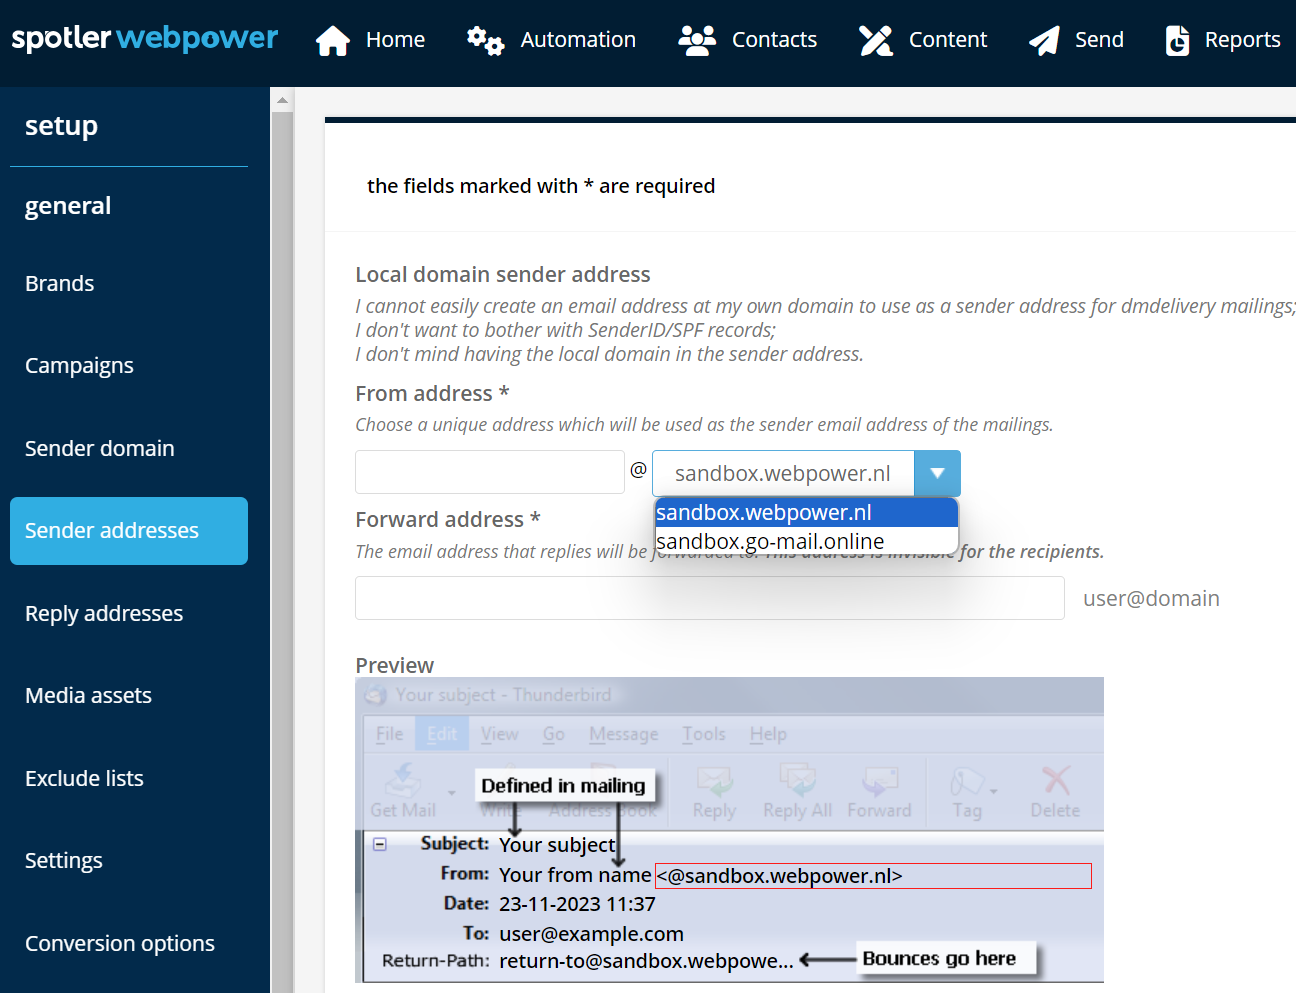Click the scrollbar up arrow
This screenshot has width=1296, height=993.
(x=283, y=100)
